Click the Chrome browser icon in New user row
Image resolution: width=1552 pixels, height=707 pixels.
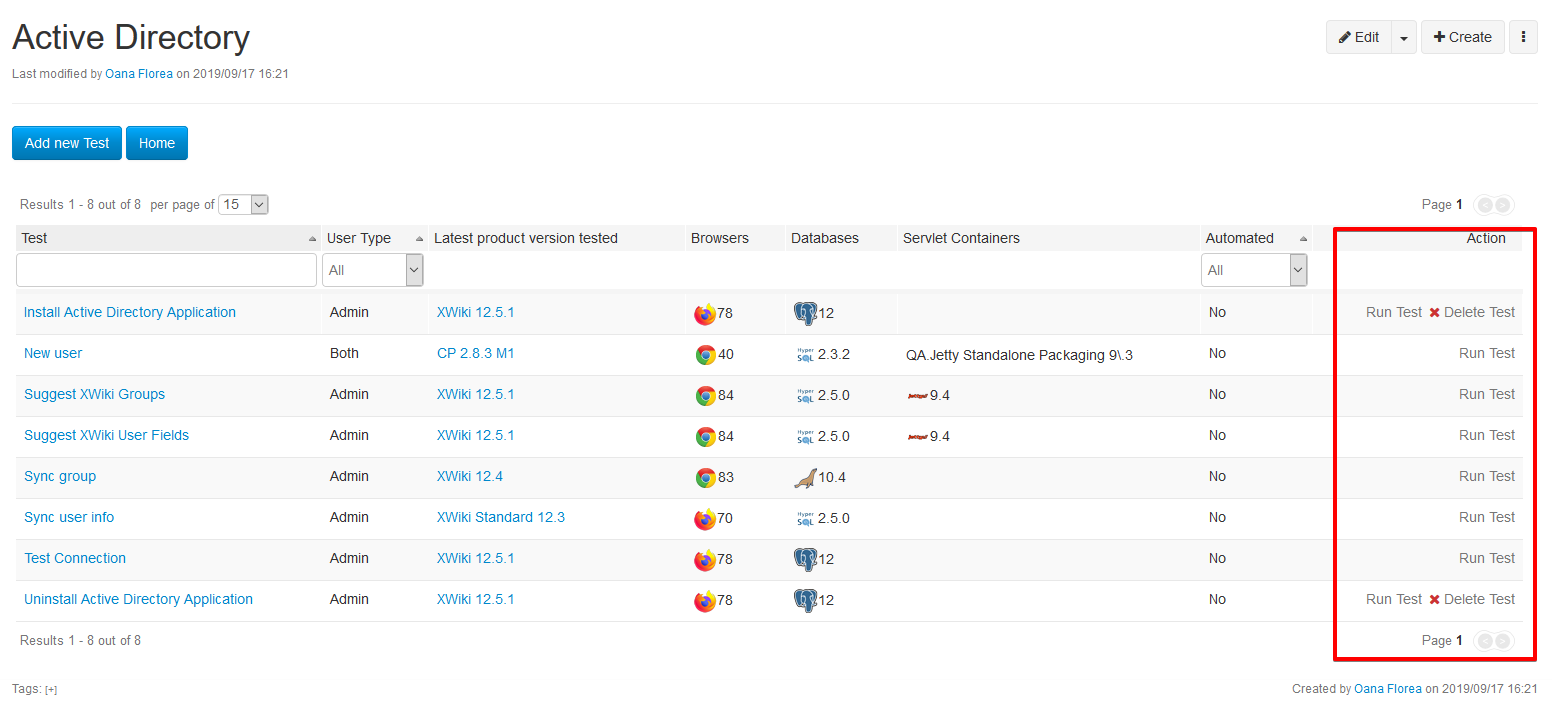point(706,354)
